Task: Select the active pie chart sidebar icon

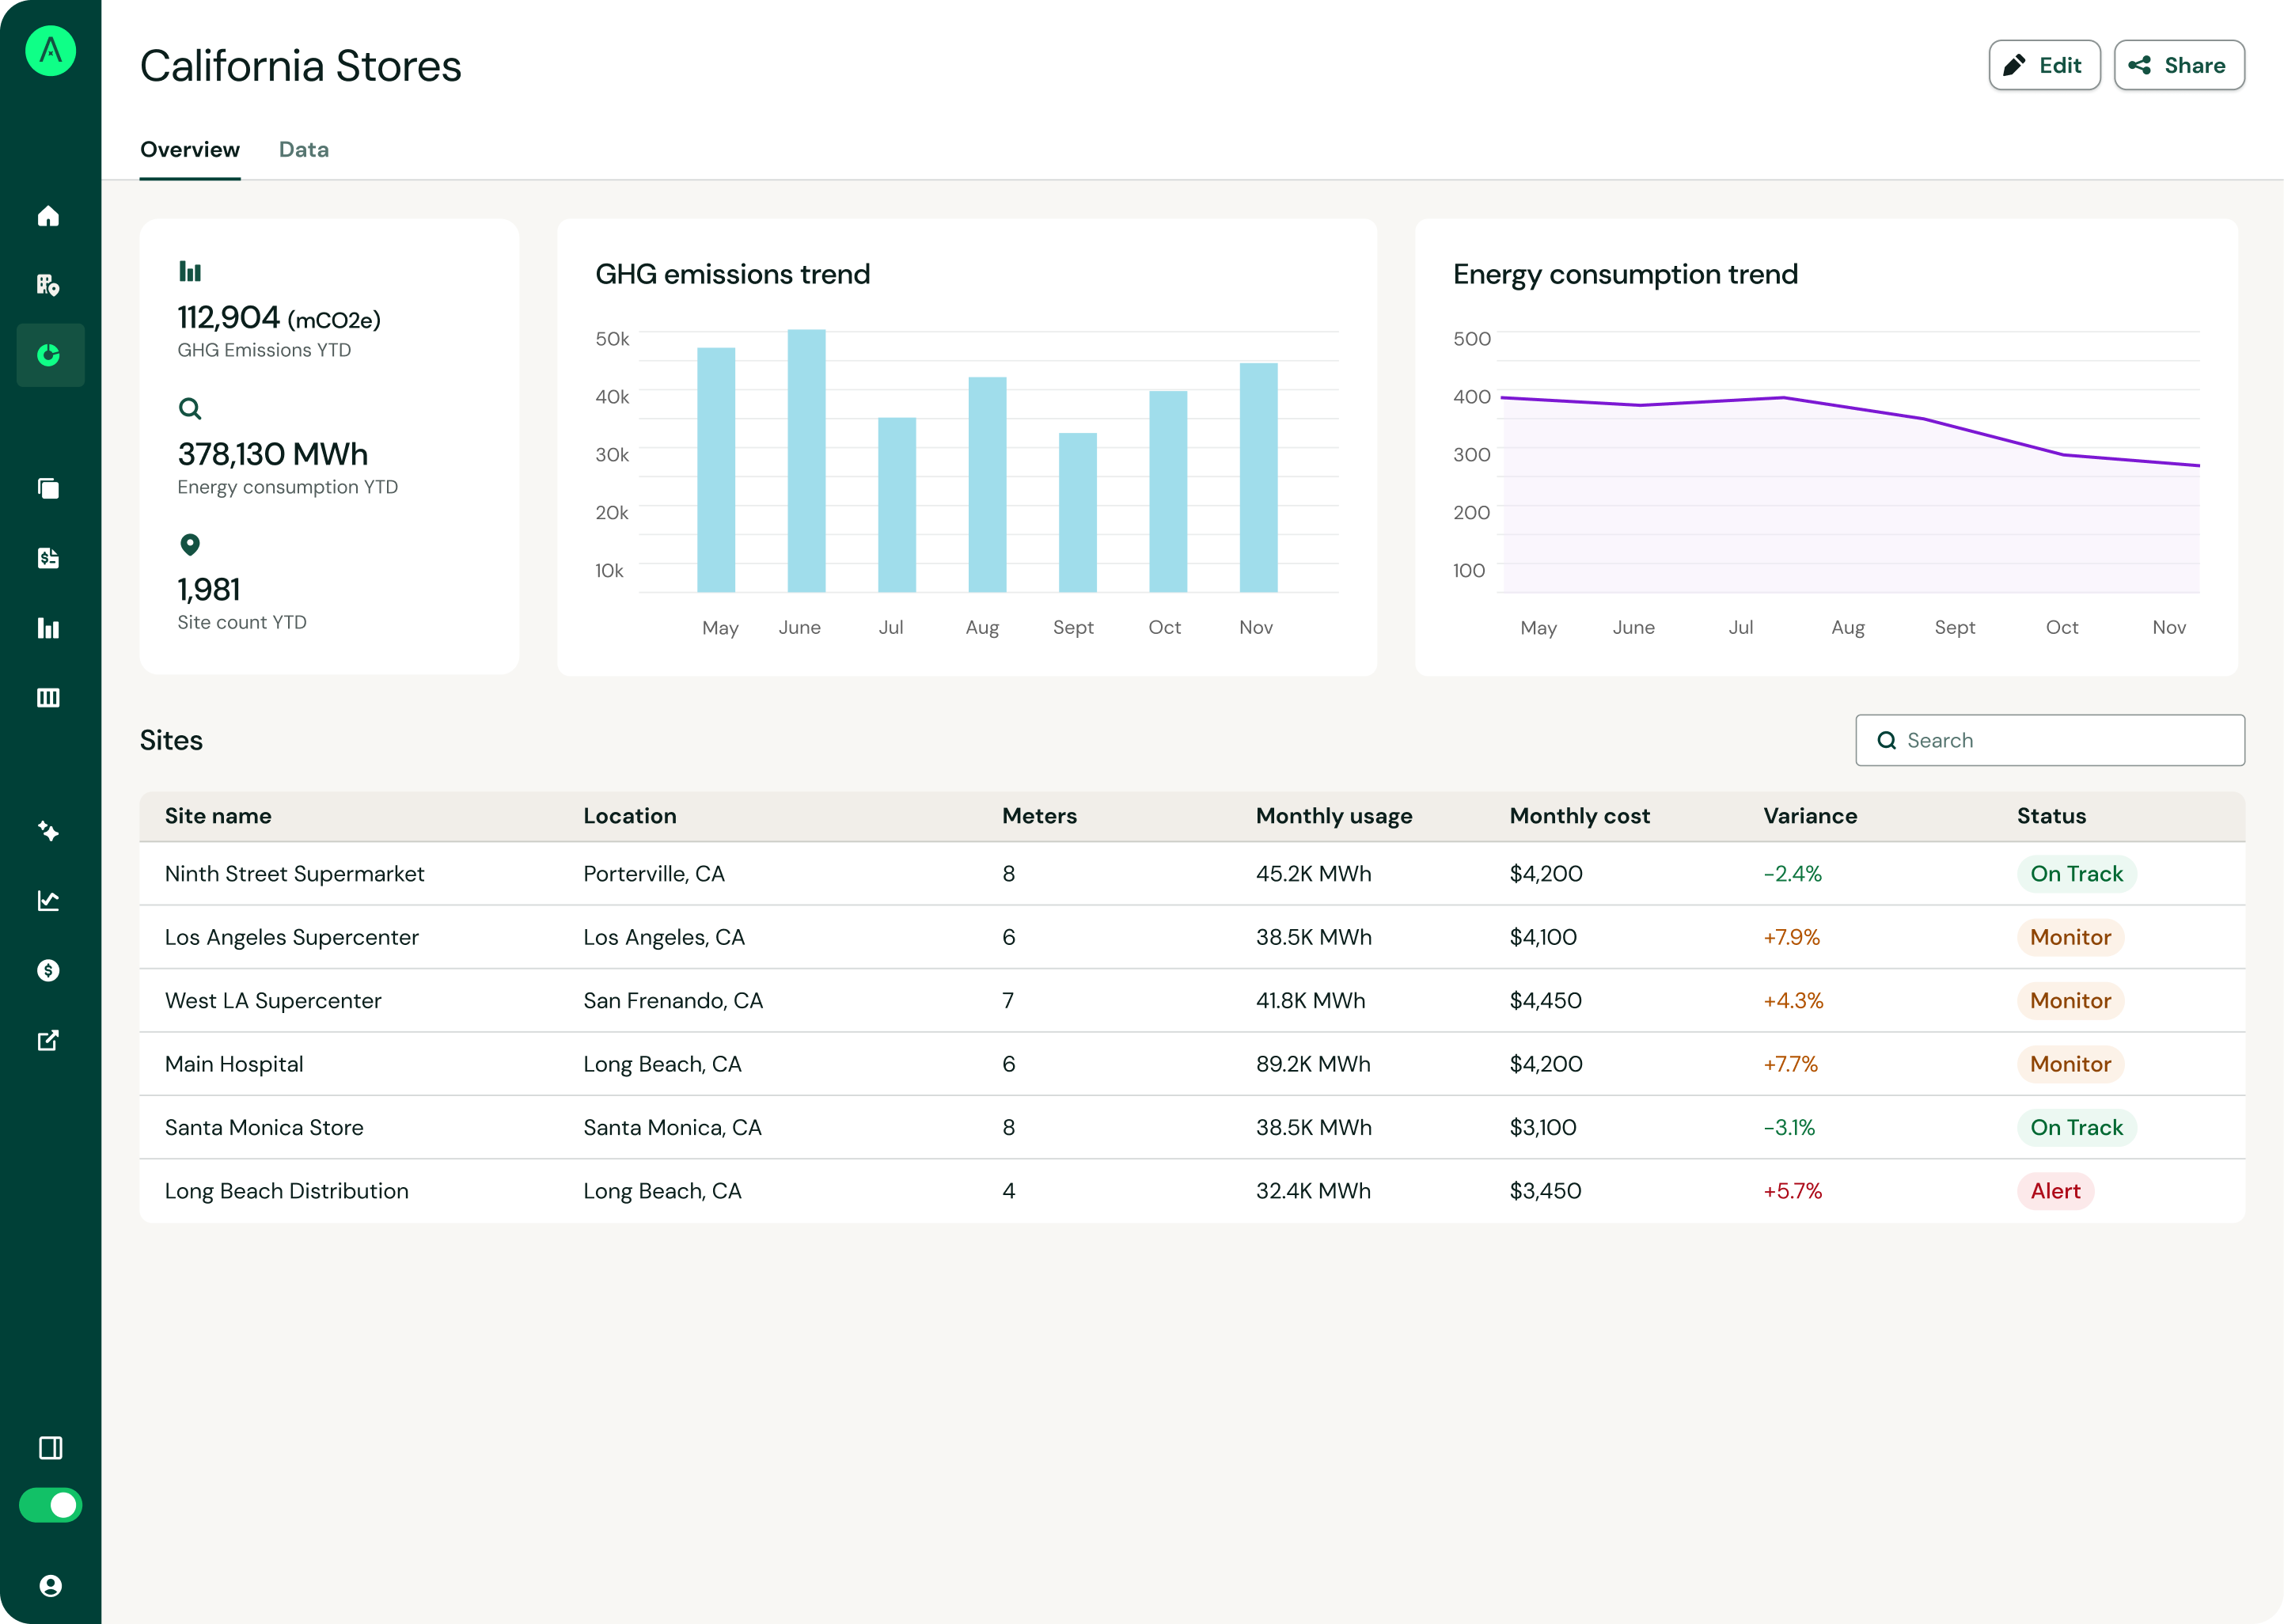Action: pyautogui.click(x=50, y=355)
